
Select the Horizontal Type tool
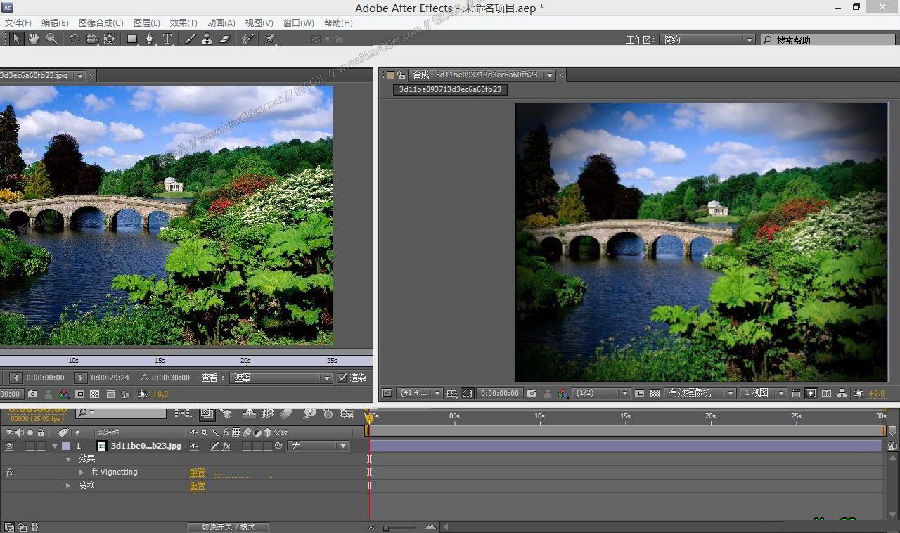(x=167, y=39)
